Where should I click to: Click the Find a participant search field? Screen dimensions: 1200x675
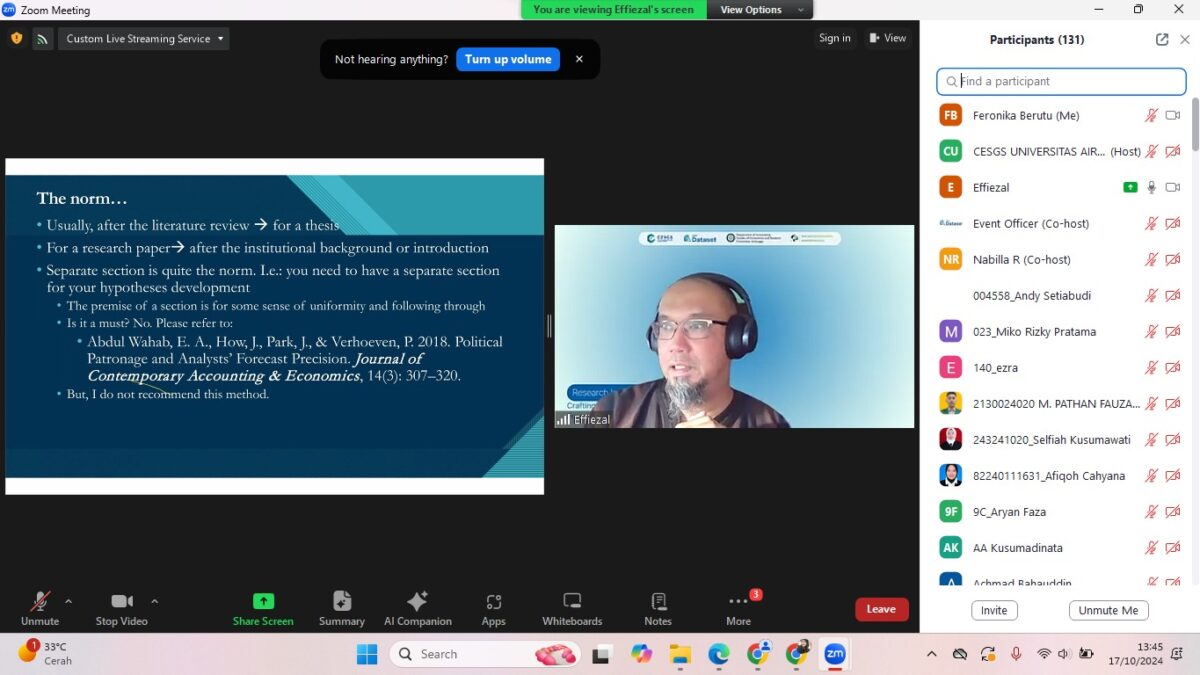[x=1061, y=81]
